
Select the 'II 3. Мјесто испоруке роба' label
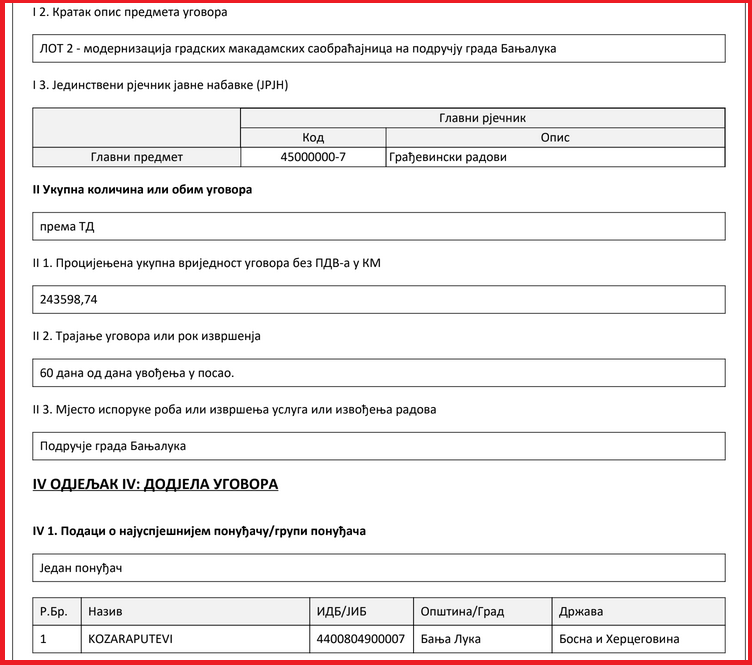[x=235, y=409]
